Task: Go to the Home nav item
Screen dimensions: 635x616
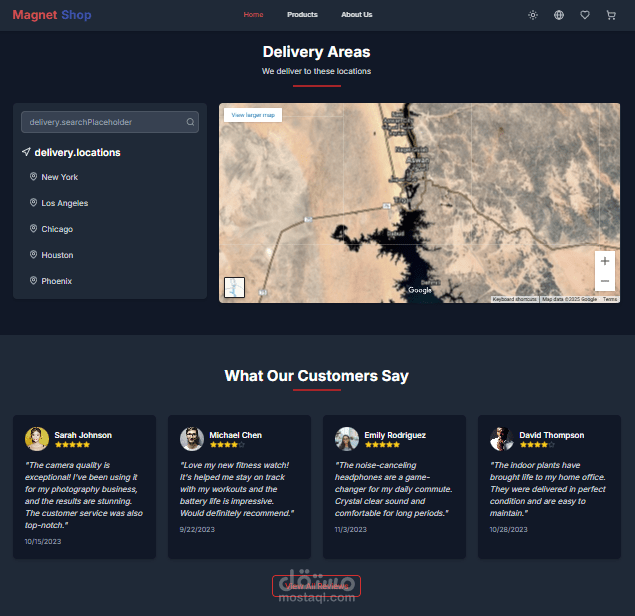Action: click(x=254, y=15)
